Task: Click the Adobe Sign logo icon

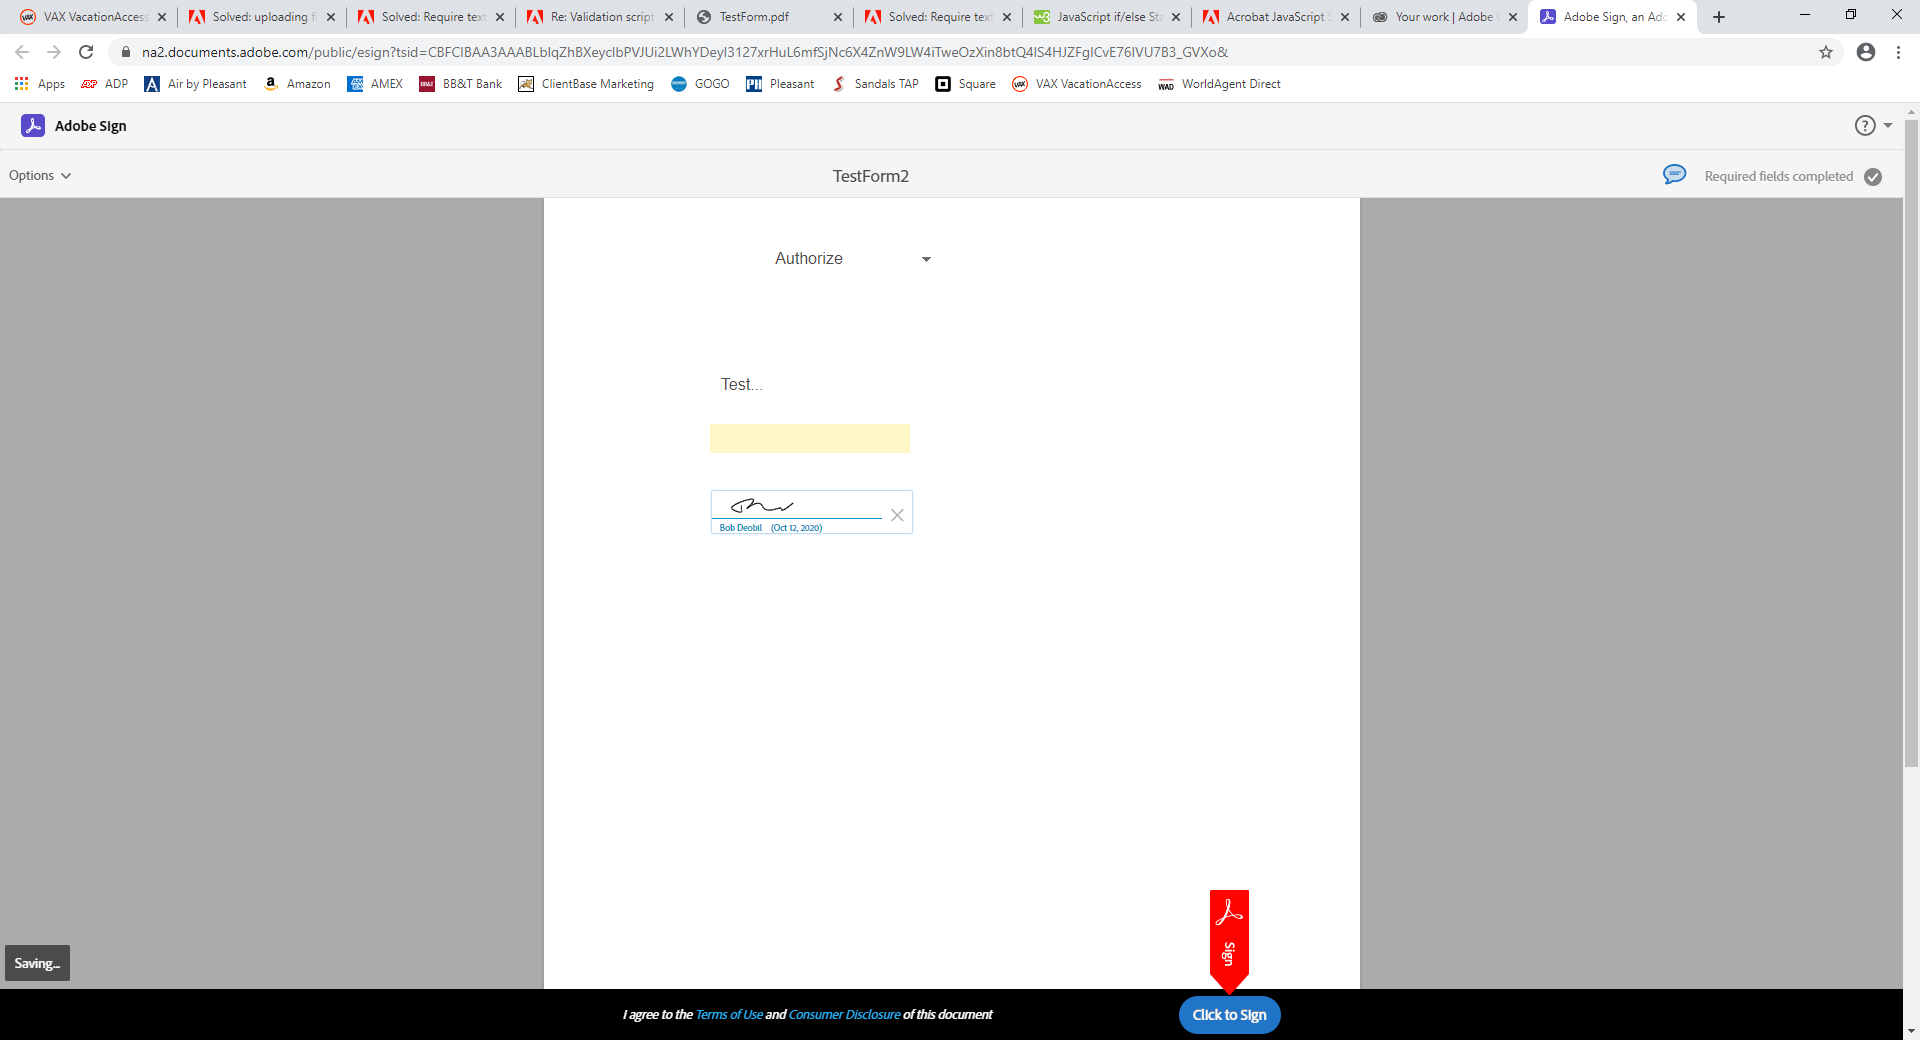Action: [33, 125]
